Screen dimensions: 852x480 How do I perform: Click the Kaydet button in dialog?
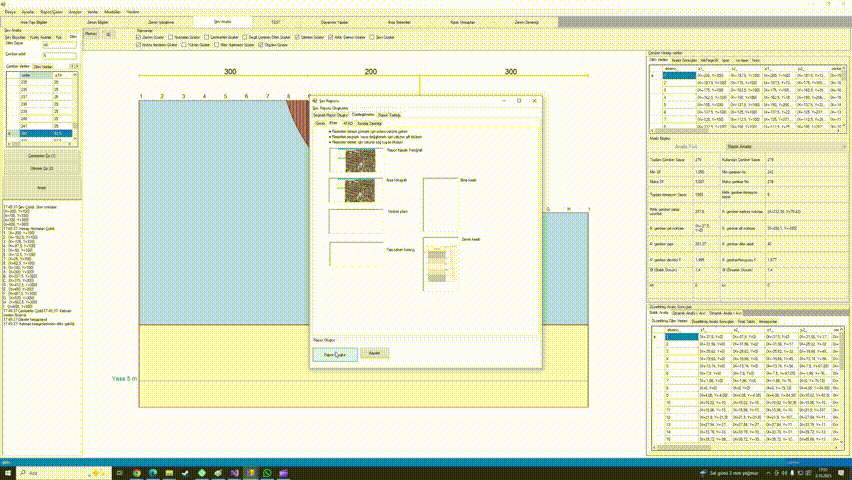click(x=373, y=354)
